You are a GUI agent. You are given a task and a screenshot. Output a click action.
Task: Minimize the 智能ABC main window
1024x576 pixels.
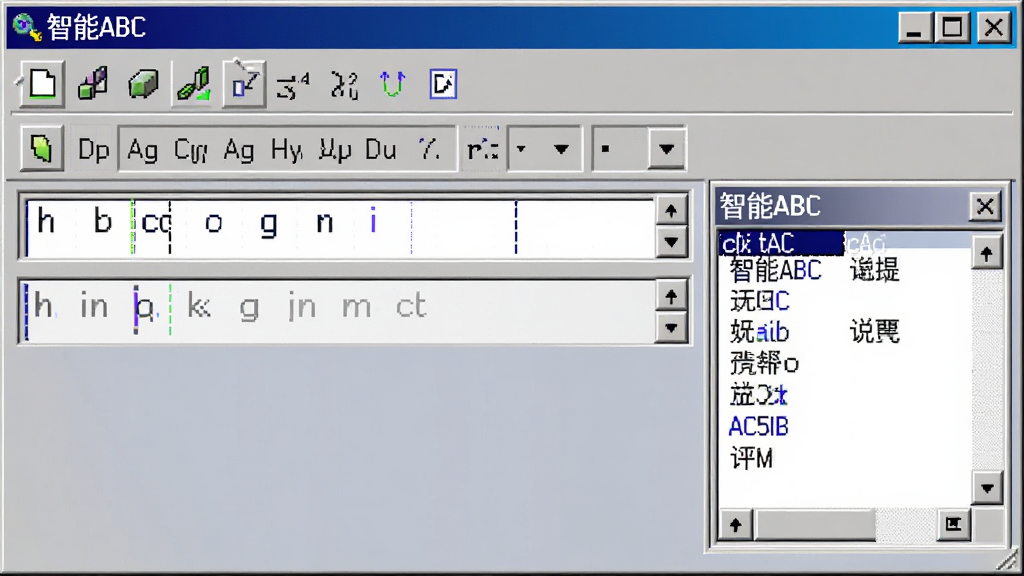(x=914, y=27)
